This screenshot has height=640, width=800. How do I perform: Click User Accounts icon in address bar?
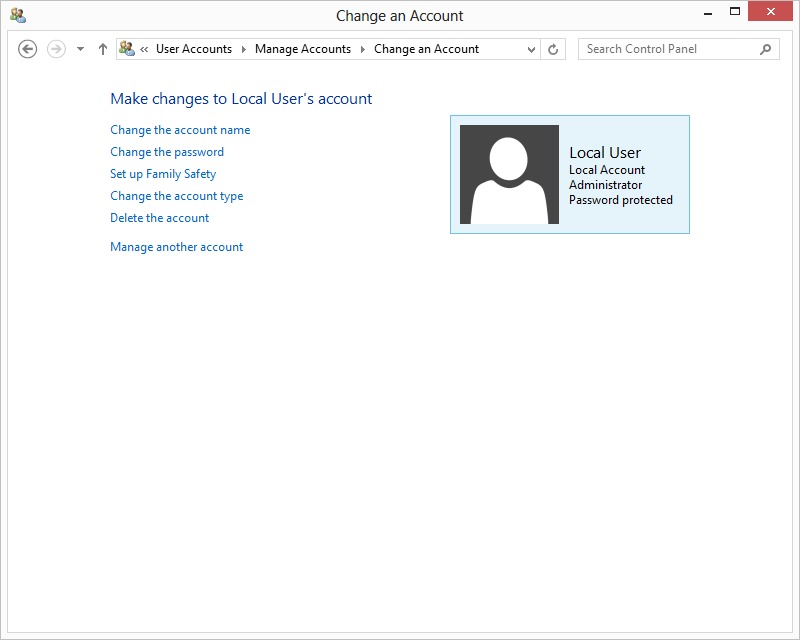(127, 49)
